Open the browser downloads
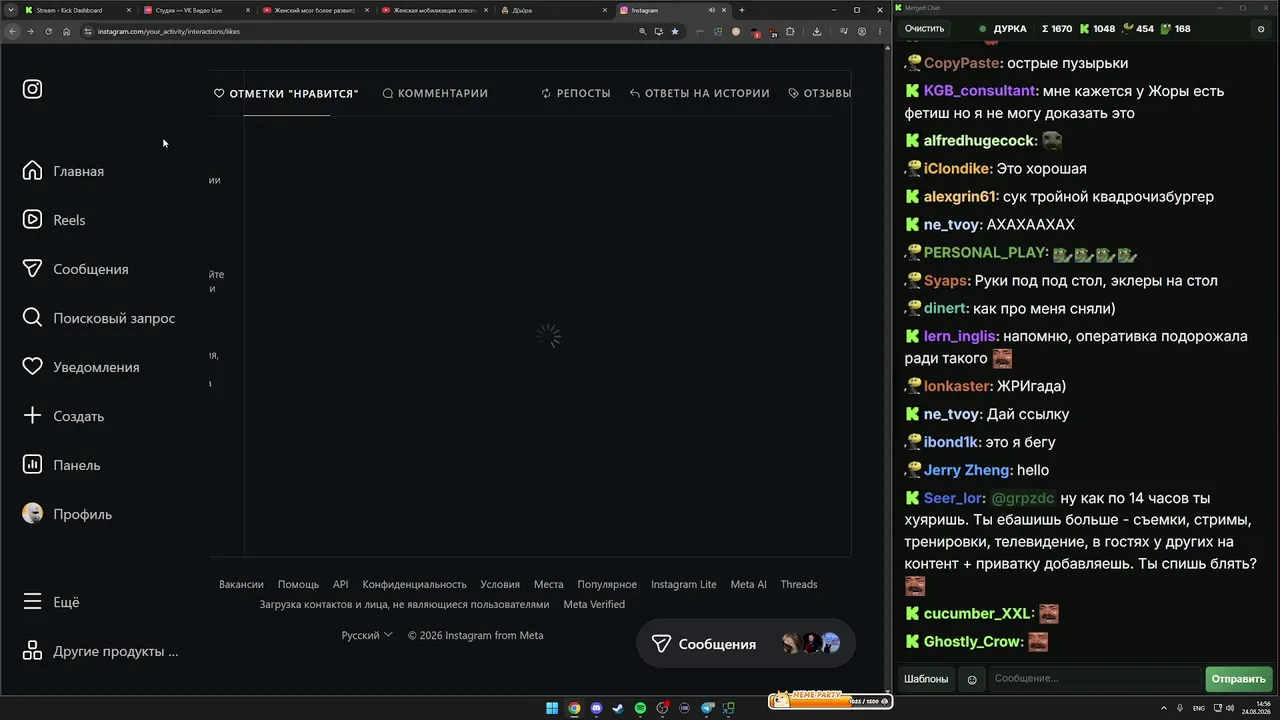 (x=817, y=31)
